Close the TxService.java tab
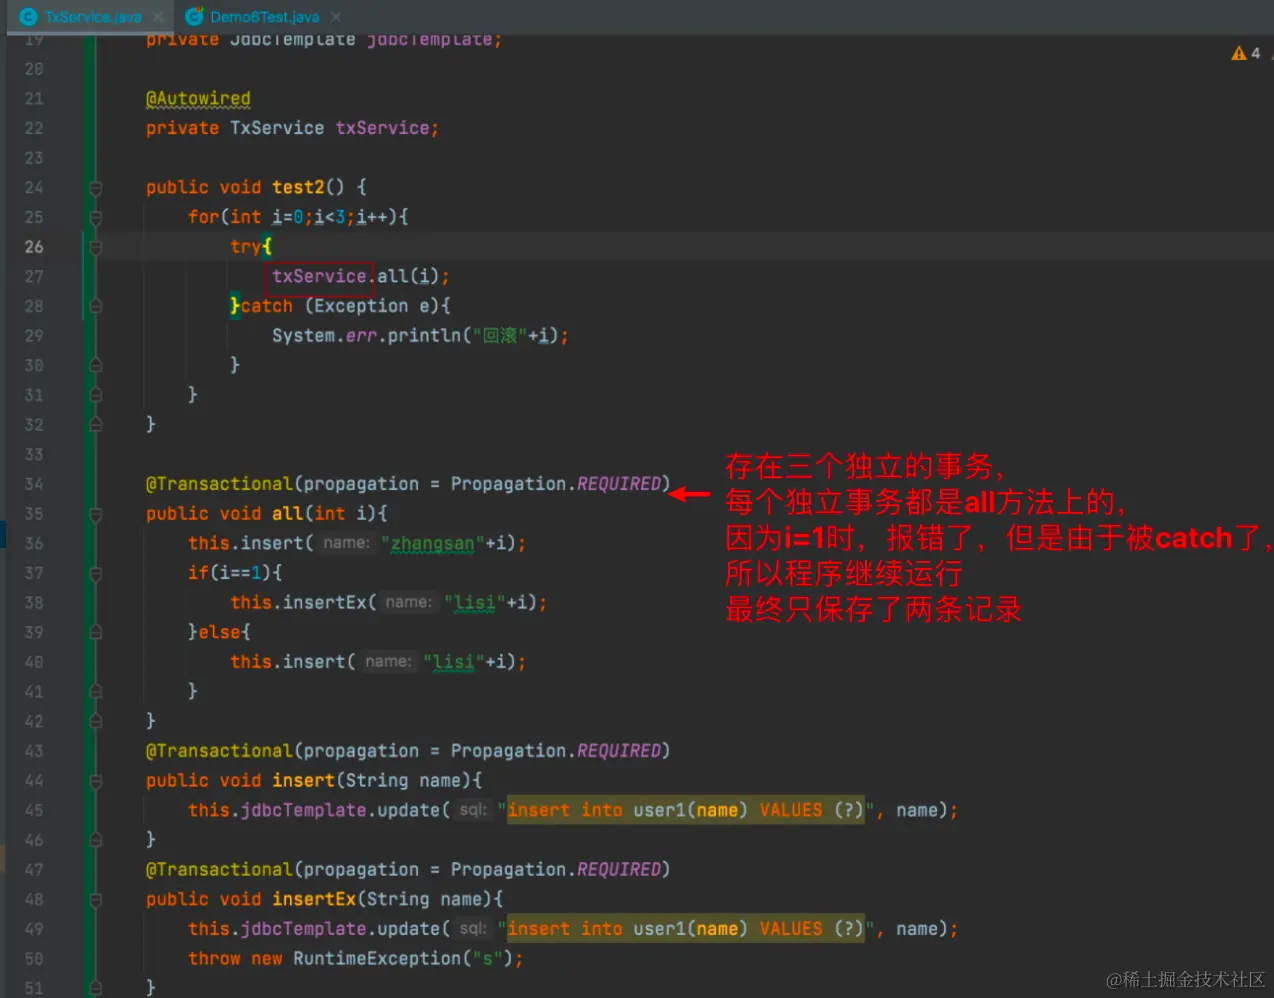The width and height of the screenshot is (1274, 998). [159, 17]
